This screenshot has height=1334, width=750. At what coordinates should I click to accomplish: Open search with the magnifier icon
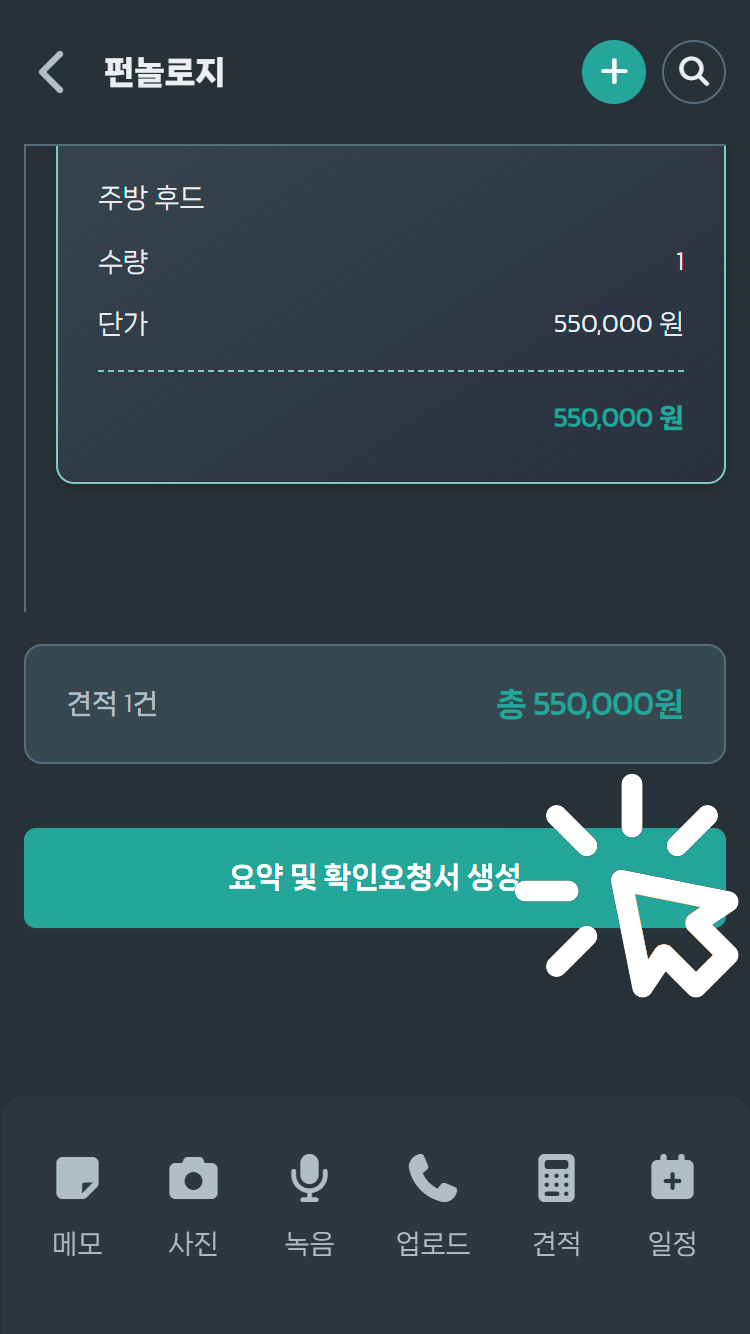(x=693, y=72)
